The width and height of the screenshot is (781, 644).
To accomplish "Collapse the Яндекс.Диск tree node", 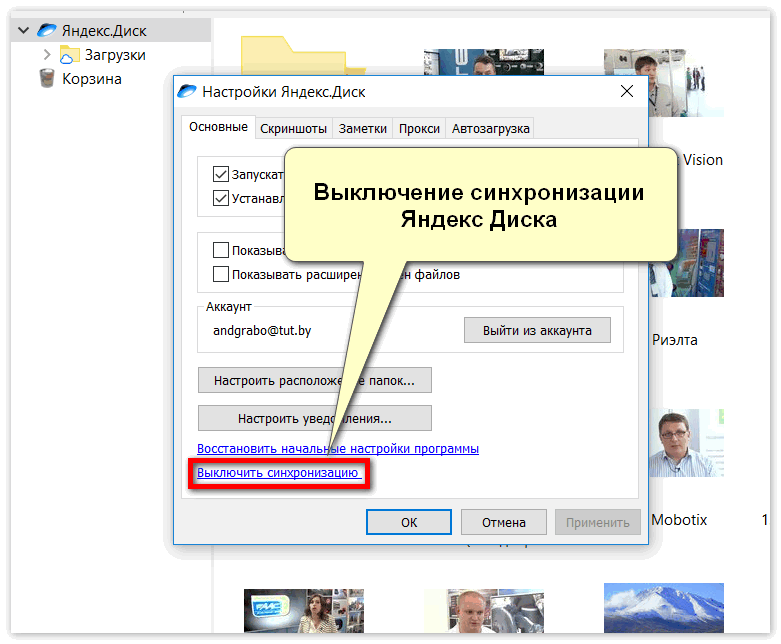I will pyautogui.click(x=23, y=30).
